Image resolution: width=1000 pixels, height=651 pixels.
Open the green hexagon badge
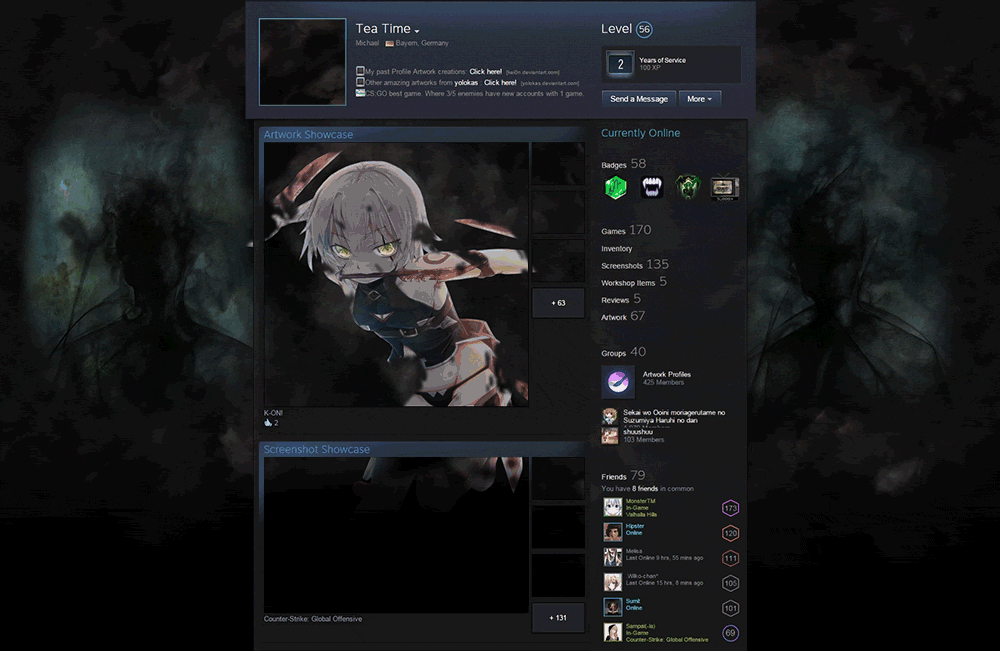[x=615, y=187]
